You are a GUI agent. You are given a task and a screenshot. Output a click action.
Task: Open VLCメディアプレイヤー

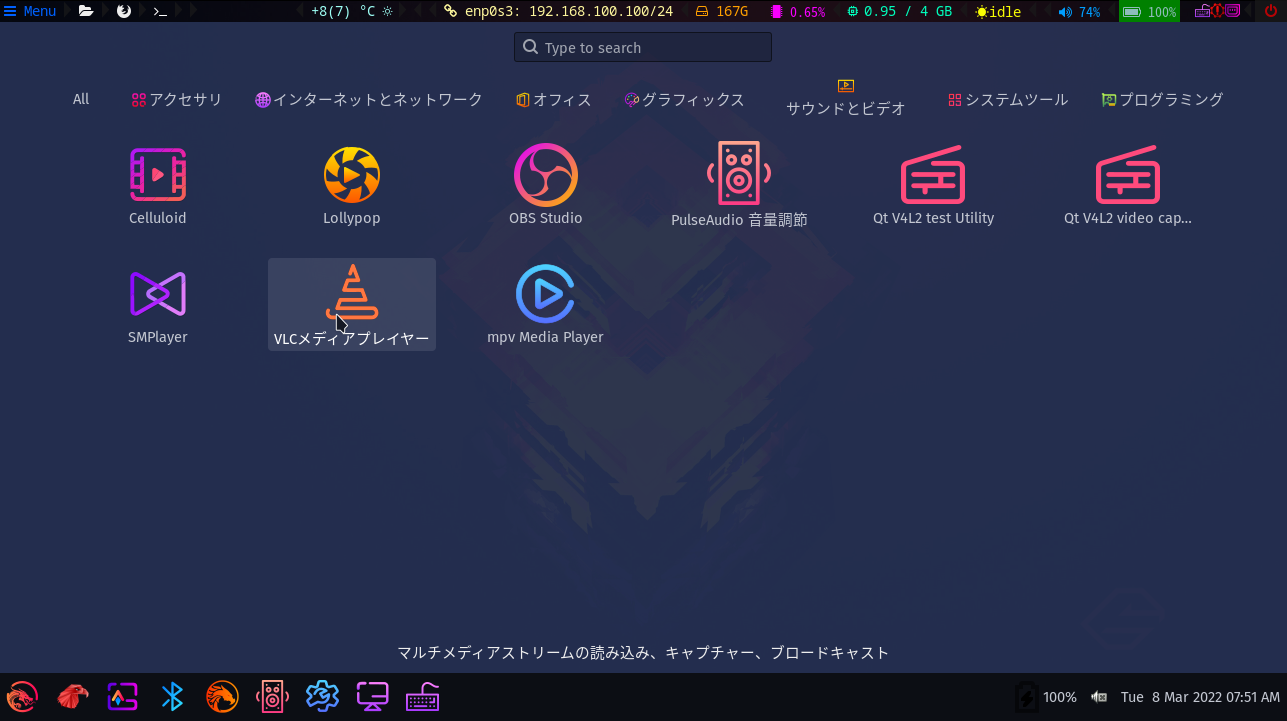352,305
